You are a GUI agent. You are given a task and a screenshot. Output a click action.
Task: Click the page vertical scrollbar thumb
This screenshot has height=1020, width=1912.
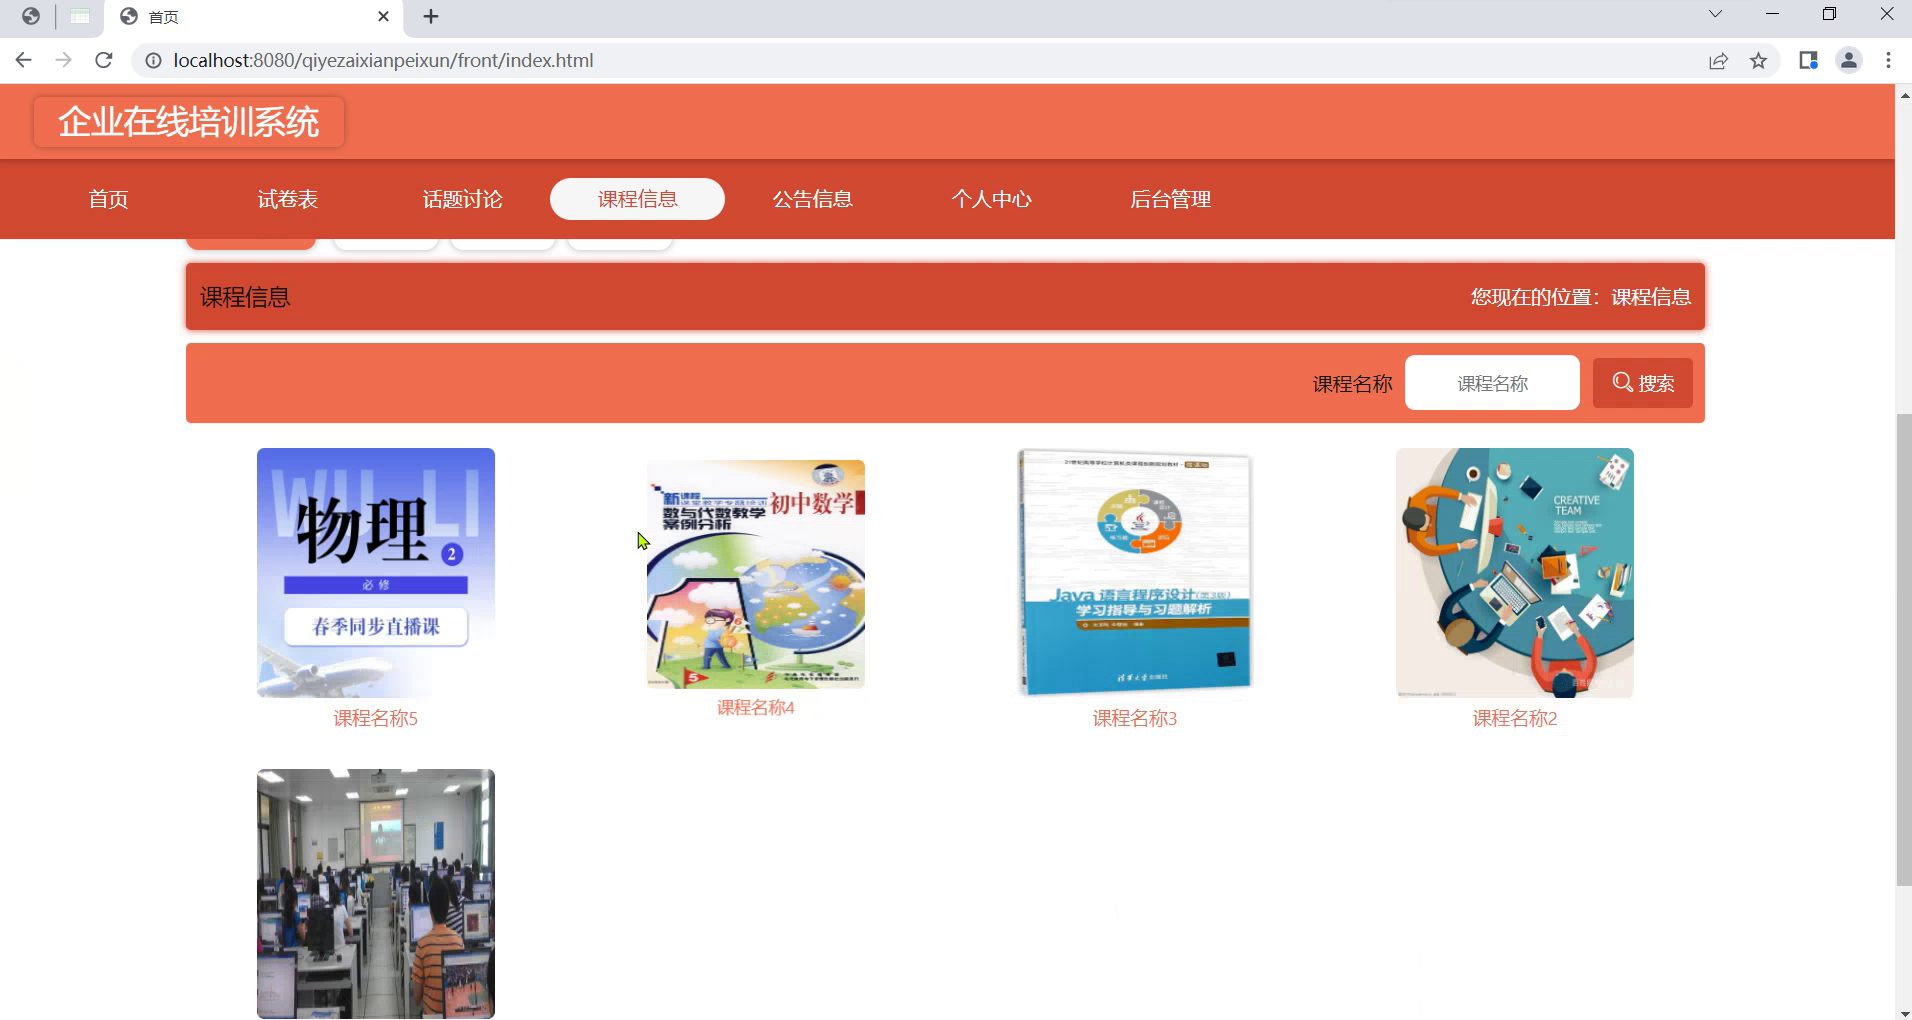pyautogui.click(x=1904, y=649)
